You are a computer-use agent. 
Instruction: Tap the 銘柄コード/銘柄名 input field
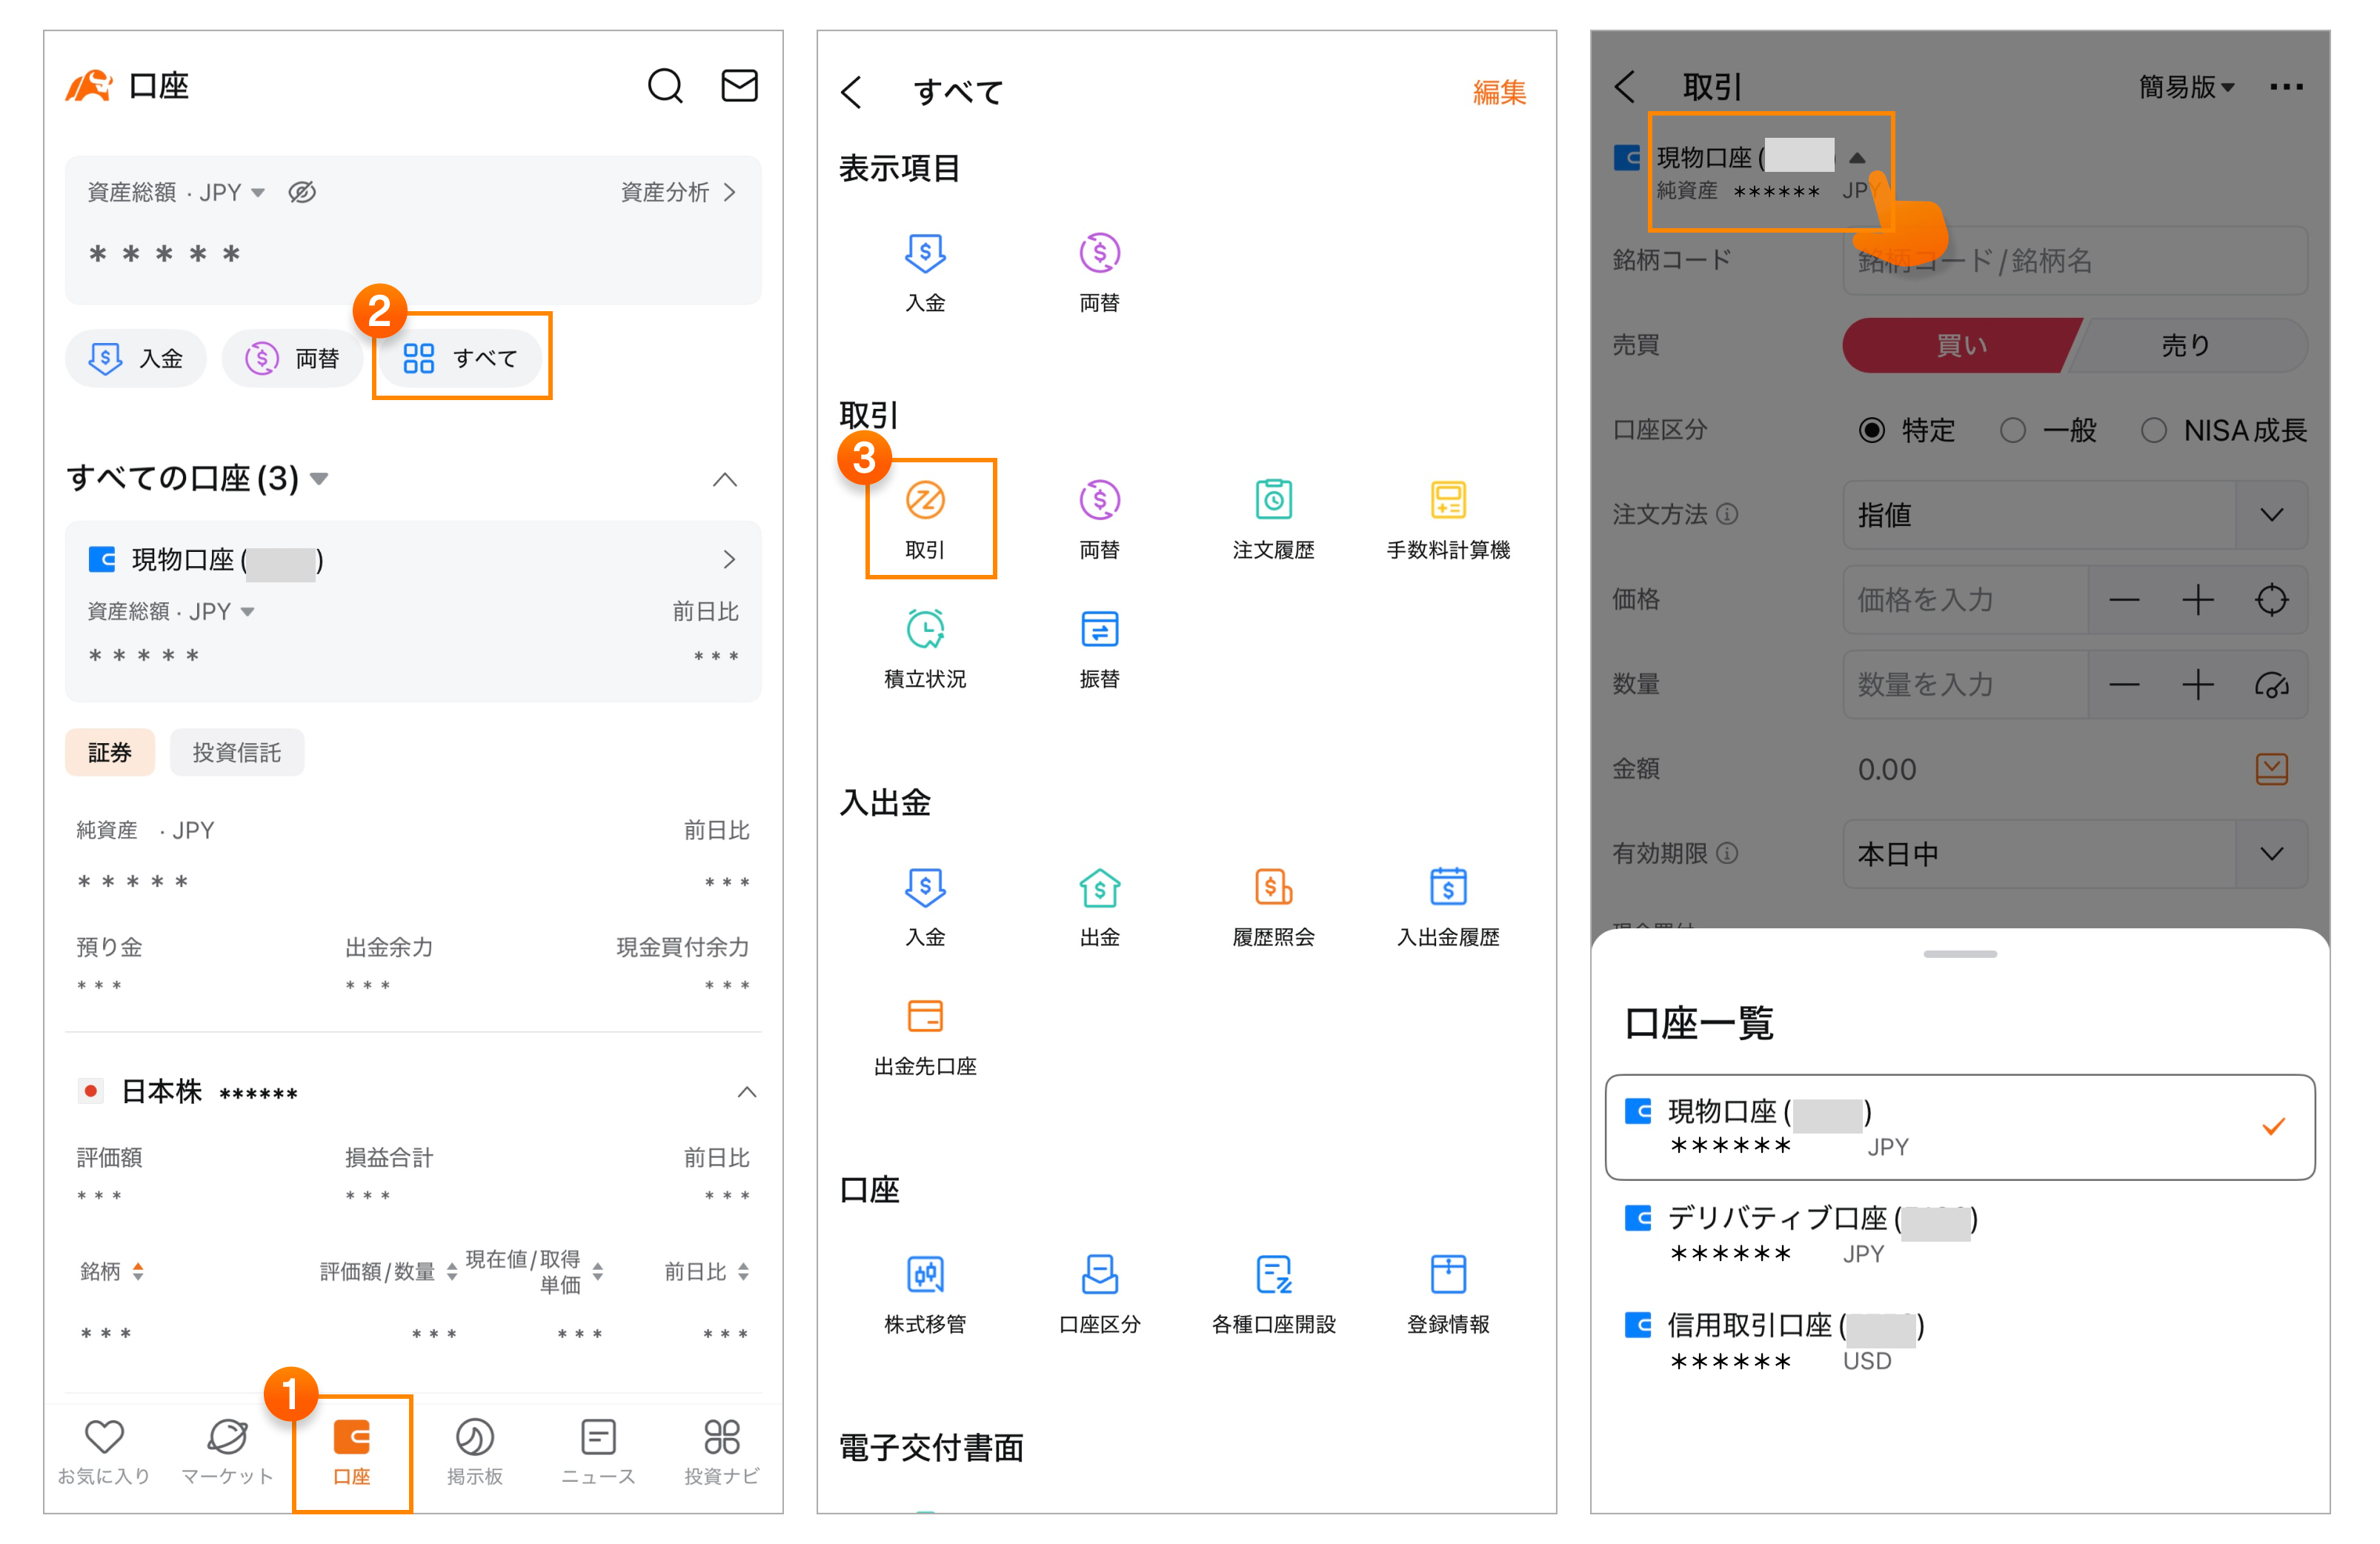coord(2075,261)
